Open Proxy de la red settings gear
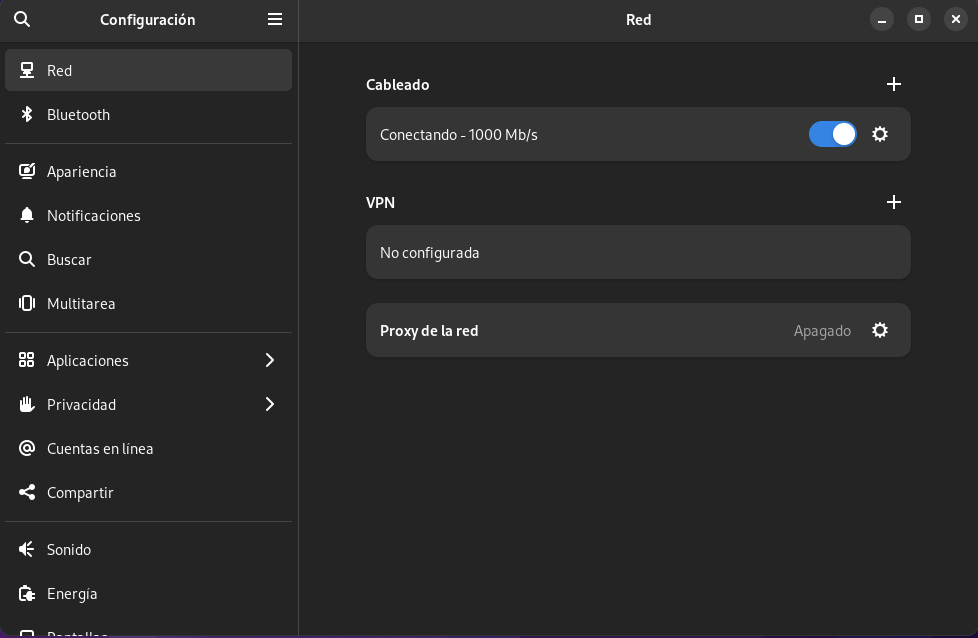This screenshot has height=638, width=978. [x=880, y=330]
